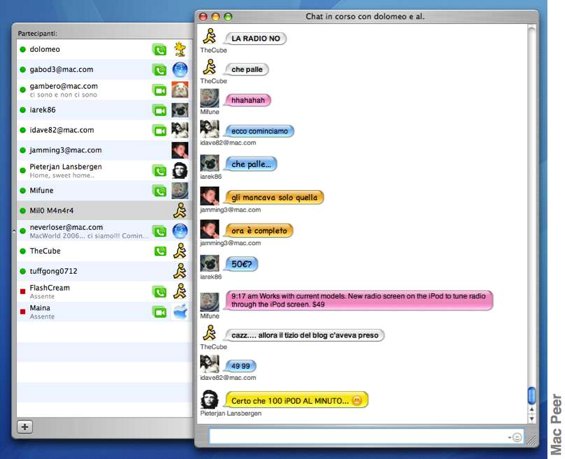Start audio chat with dolomeo
Viewport: 565px width, 459px height.
pyautogui.click(x=159, y=49)
